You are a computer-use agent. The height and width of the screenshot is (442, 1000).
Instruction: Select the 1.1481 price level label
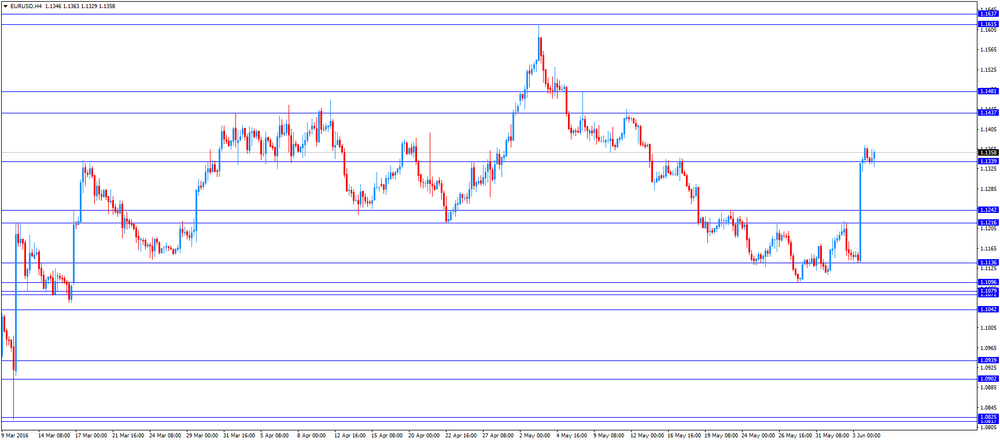[988, 91]
